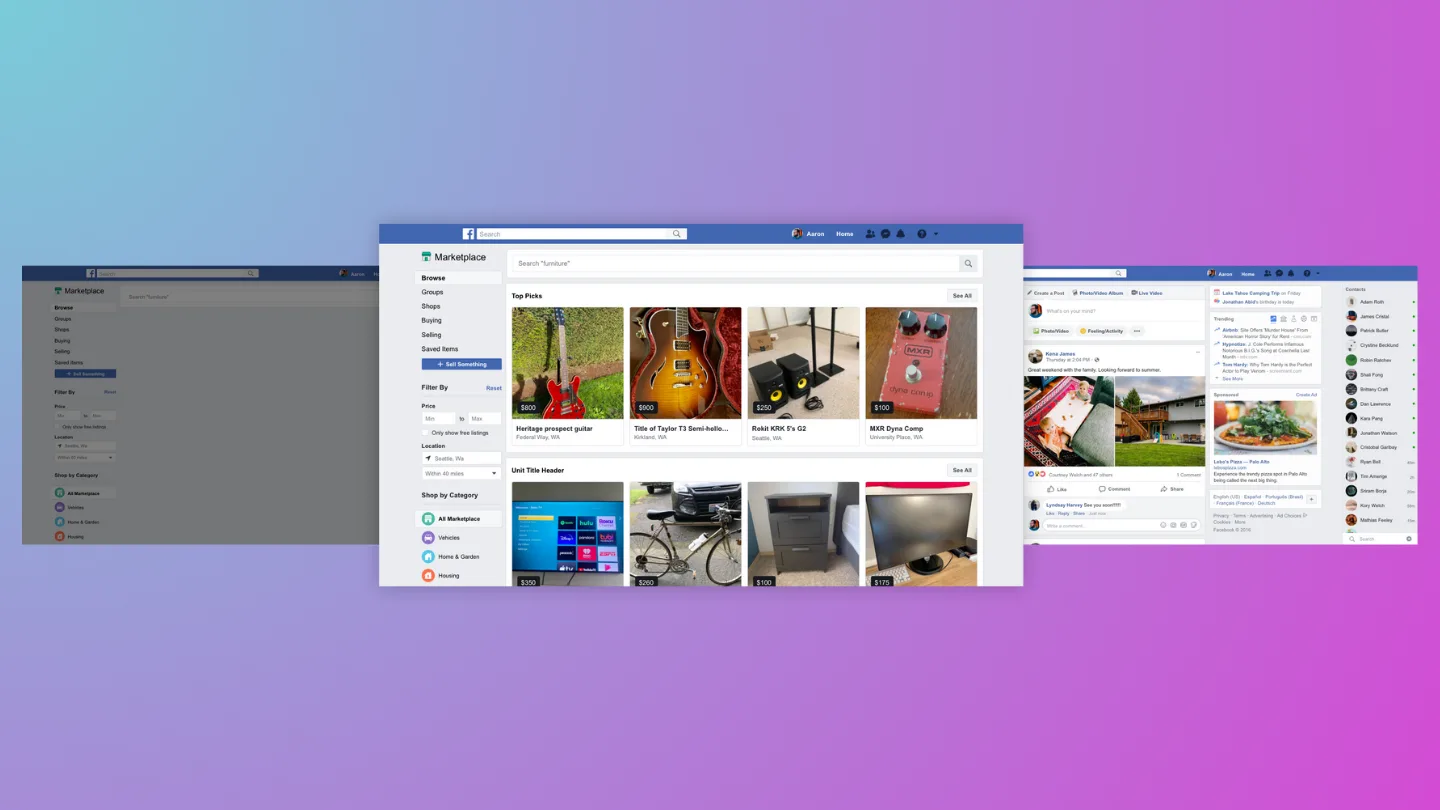Open Saved Items in the sidebar
This screenshot has width=1440, height=810.
(440, 348)
